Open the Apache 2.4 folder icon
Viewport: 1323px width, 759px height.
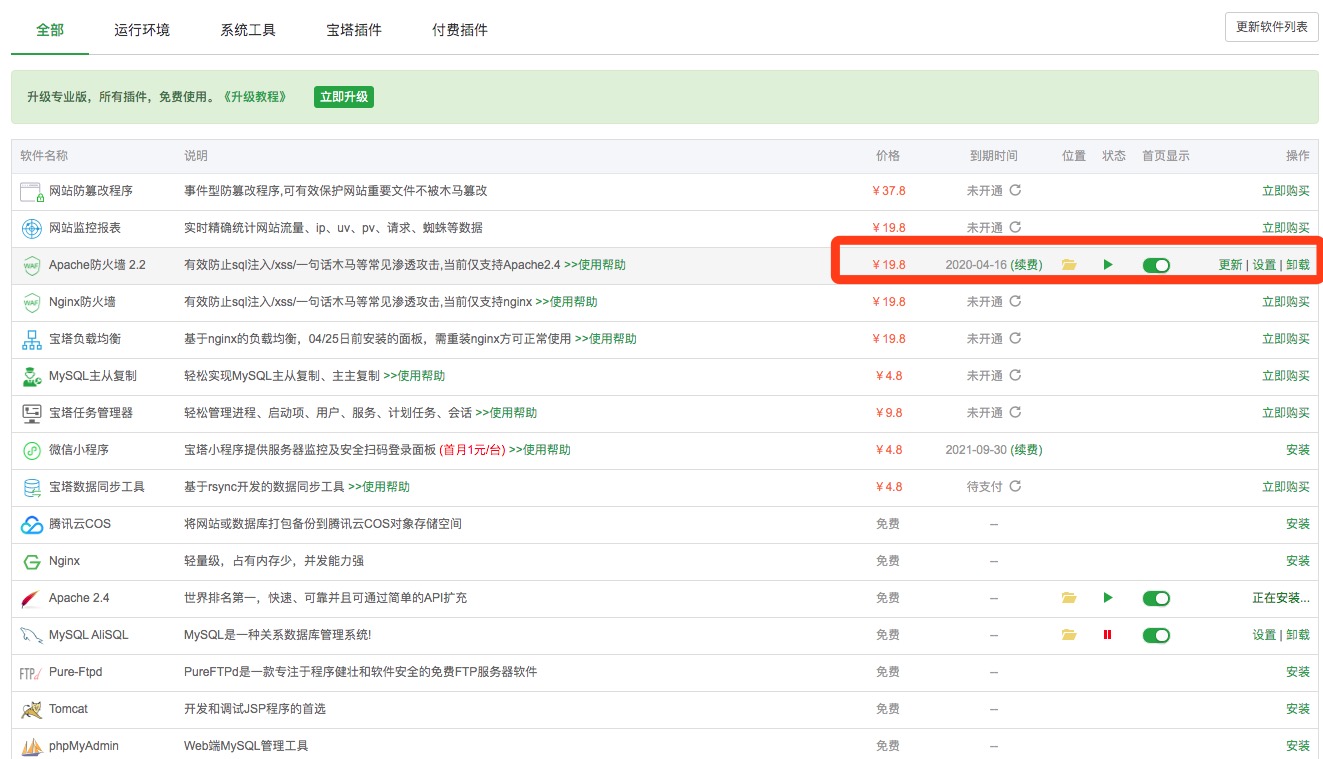coord(1069,598)
